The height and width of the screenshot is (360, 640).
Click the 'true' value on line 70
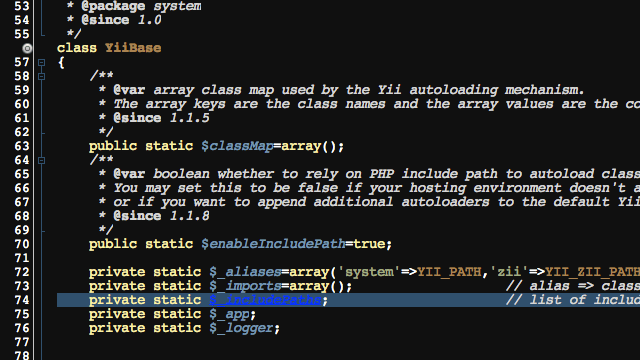[369, 244]
